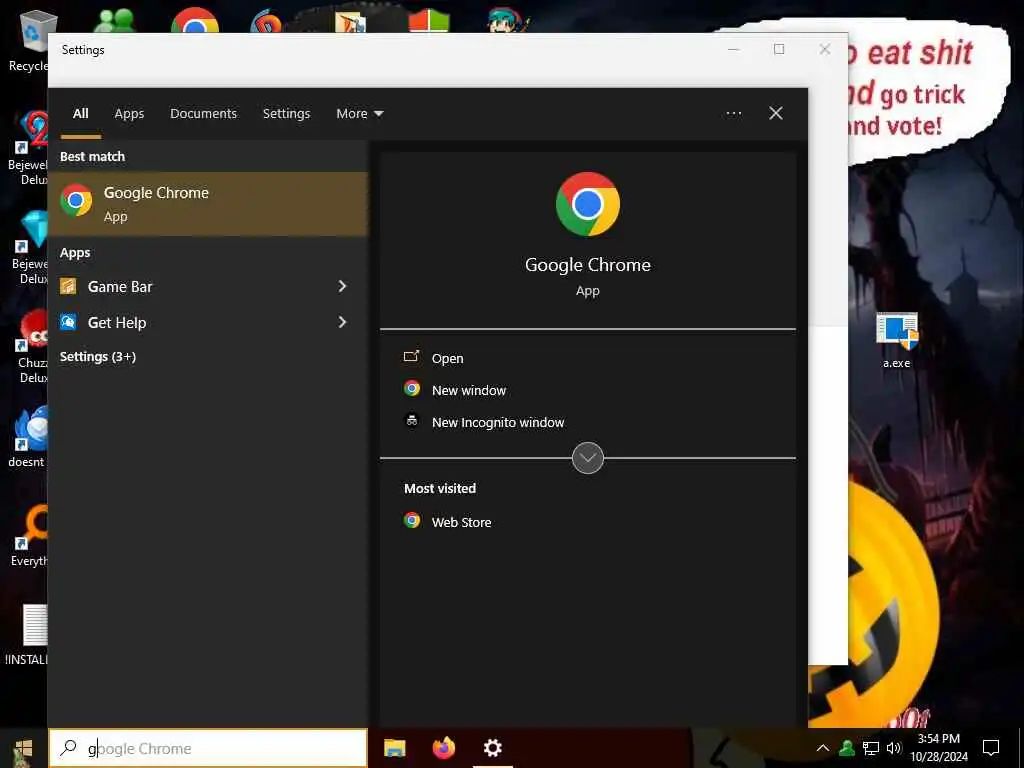Launch Firefox from taskbar

pyautogui.click(x=444, y=748)
